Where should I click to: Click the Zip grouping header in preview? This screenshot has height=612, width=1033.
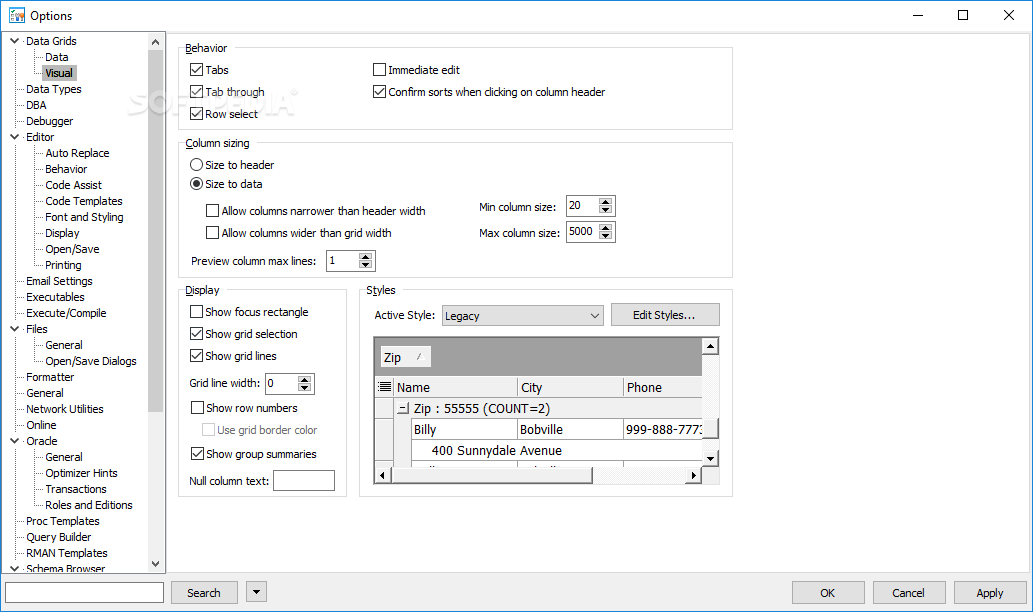click(406, 357)
